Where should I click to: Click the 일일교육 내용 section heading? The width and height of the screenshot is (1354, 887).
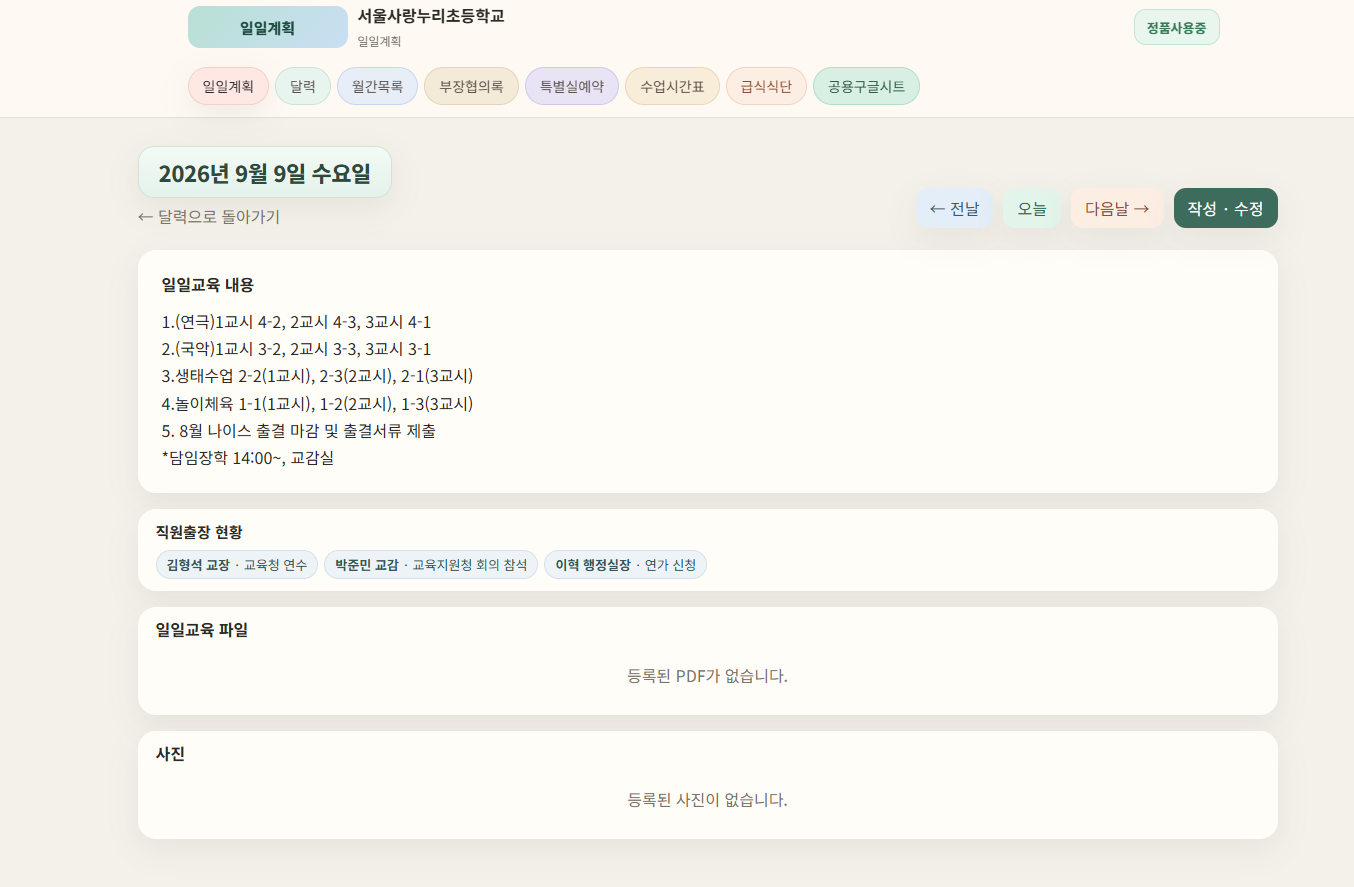[x=208, y=284]
